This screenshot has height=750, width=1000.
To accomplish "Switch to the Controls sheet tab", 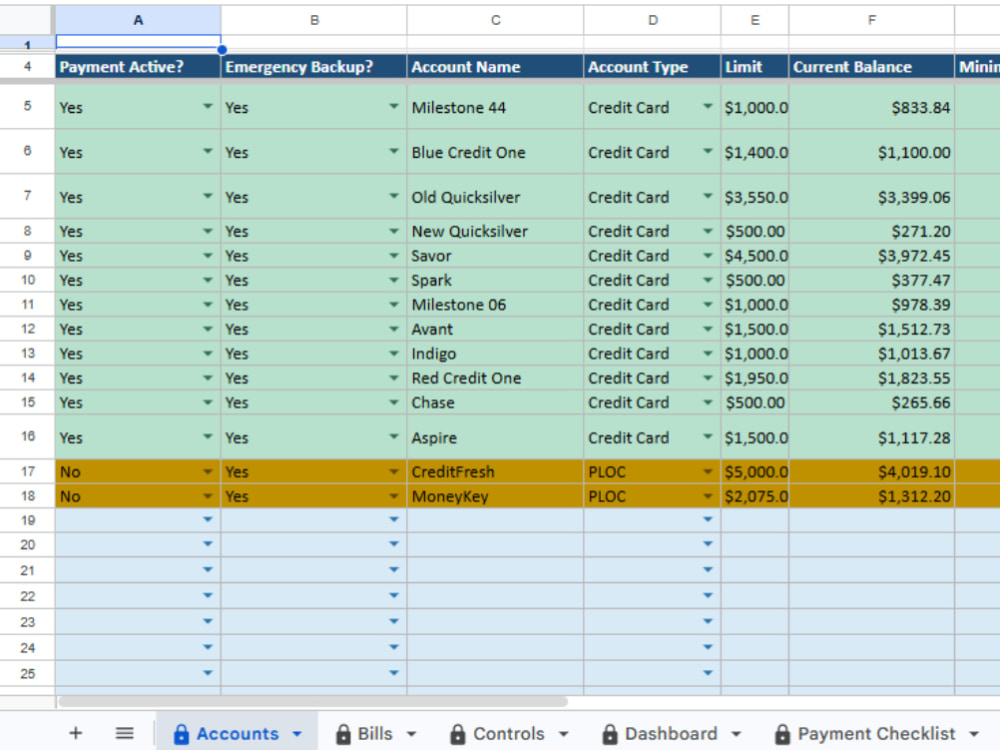I will 508,733.
